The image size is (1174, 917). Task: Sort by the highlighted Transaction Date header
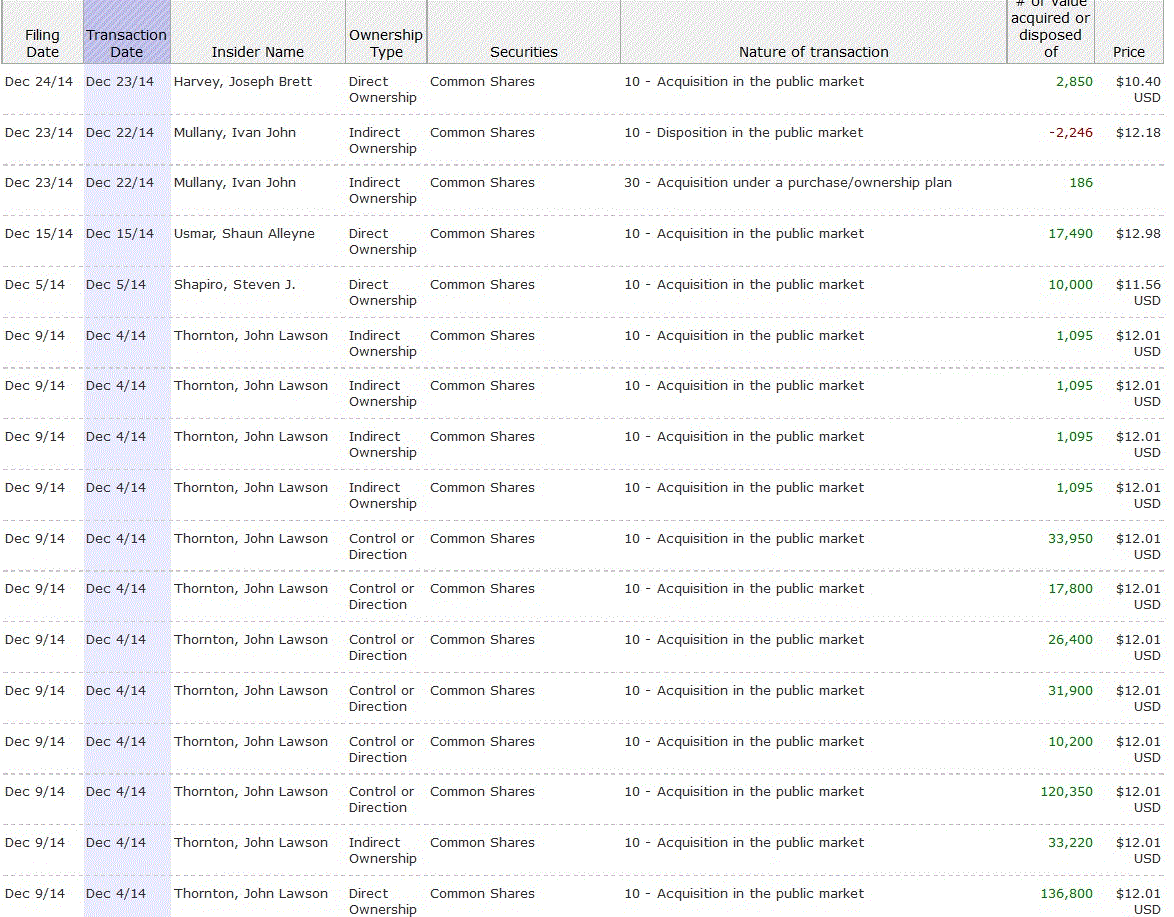click(126, 43)
